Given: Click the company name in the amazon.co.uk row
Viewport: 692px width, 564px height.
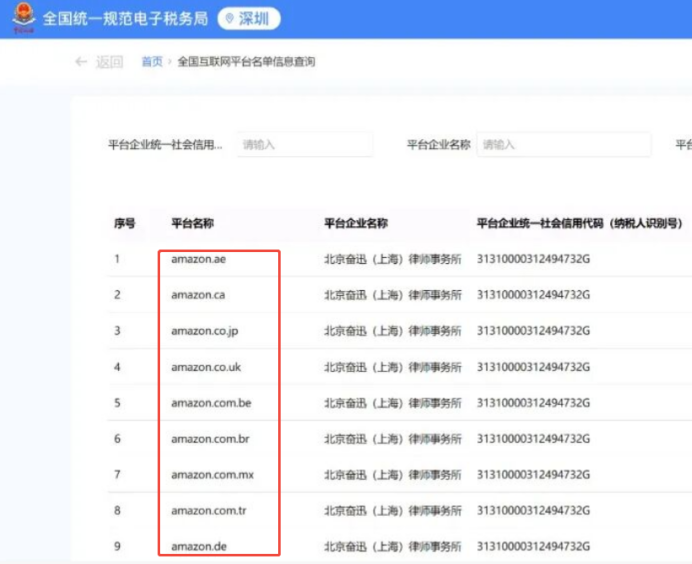Looking at the screenshot, I should pos(393,367).
